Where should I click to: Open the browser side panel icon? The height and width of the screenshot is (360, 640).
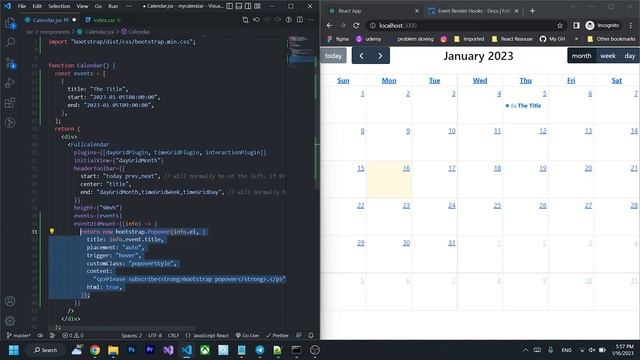tap(576, 25)
